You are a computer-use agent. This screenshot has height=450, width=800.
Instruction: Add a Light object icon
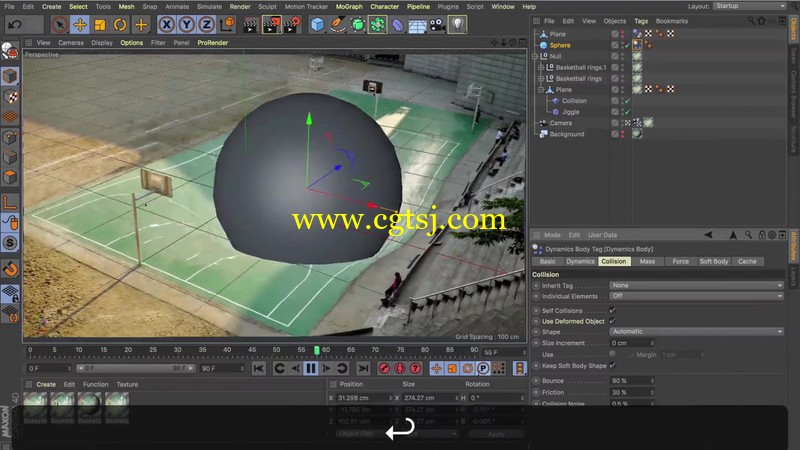[458, 24]
